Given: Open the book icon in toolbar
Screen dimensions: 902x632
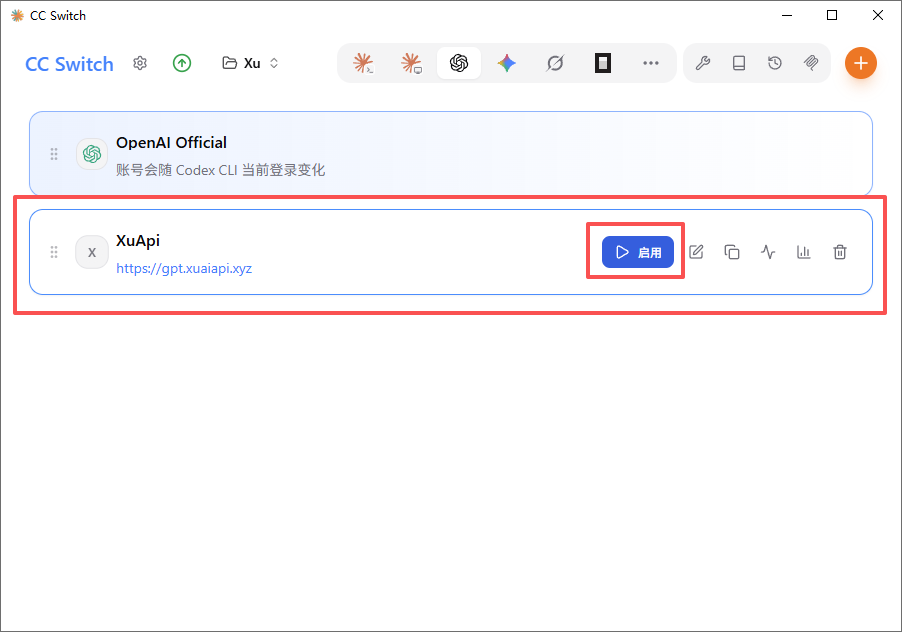Looking at the screenshot, I should click(x=739, y=63).
